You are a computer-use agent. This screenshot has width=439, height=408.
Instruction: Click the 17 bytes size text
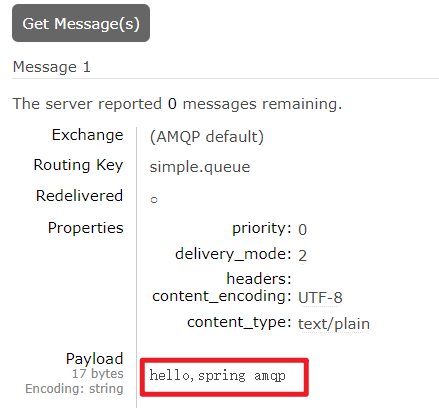coord(98,374)
